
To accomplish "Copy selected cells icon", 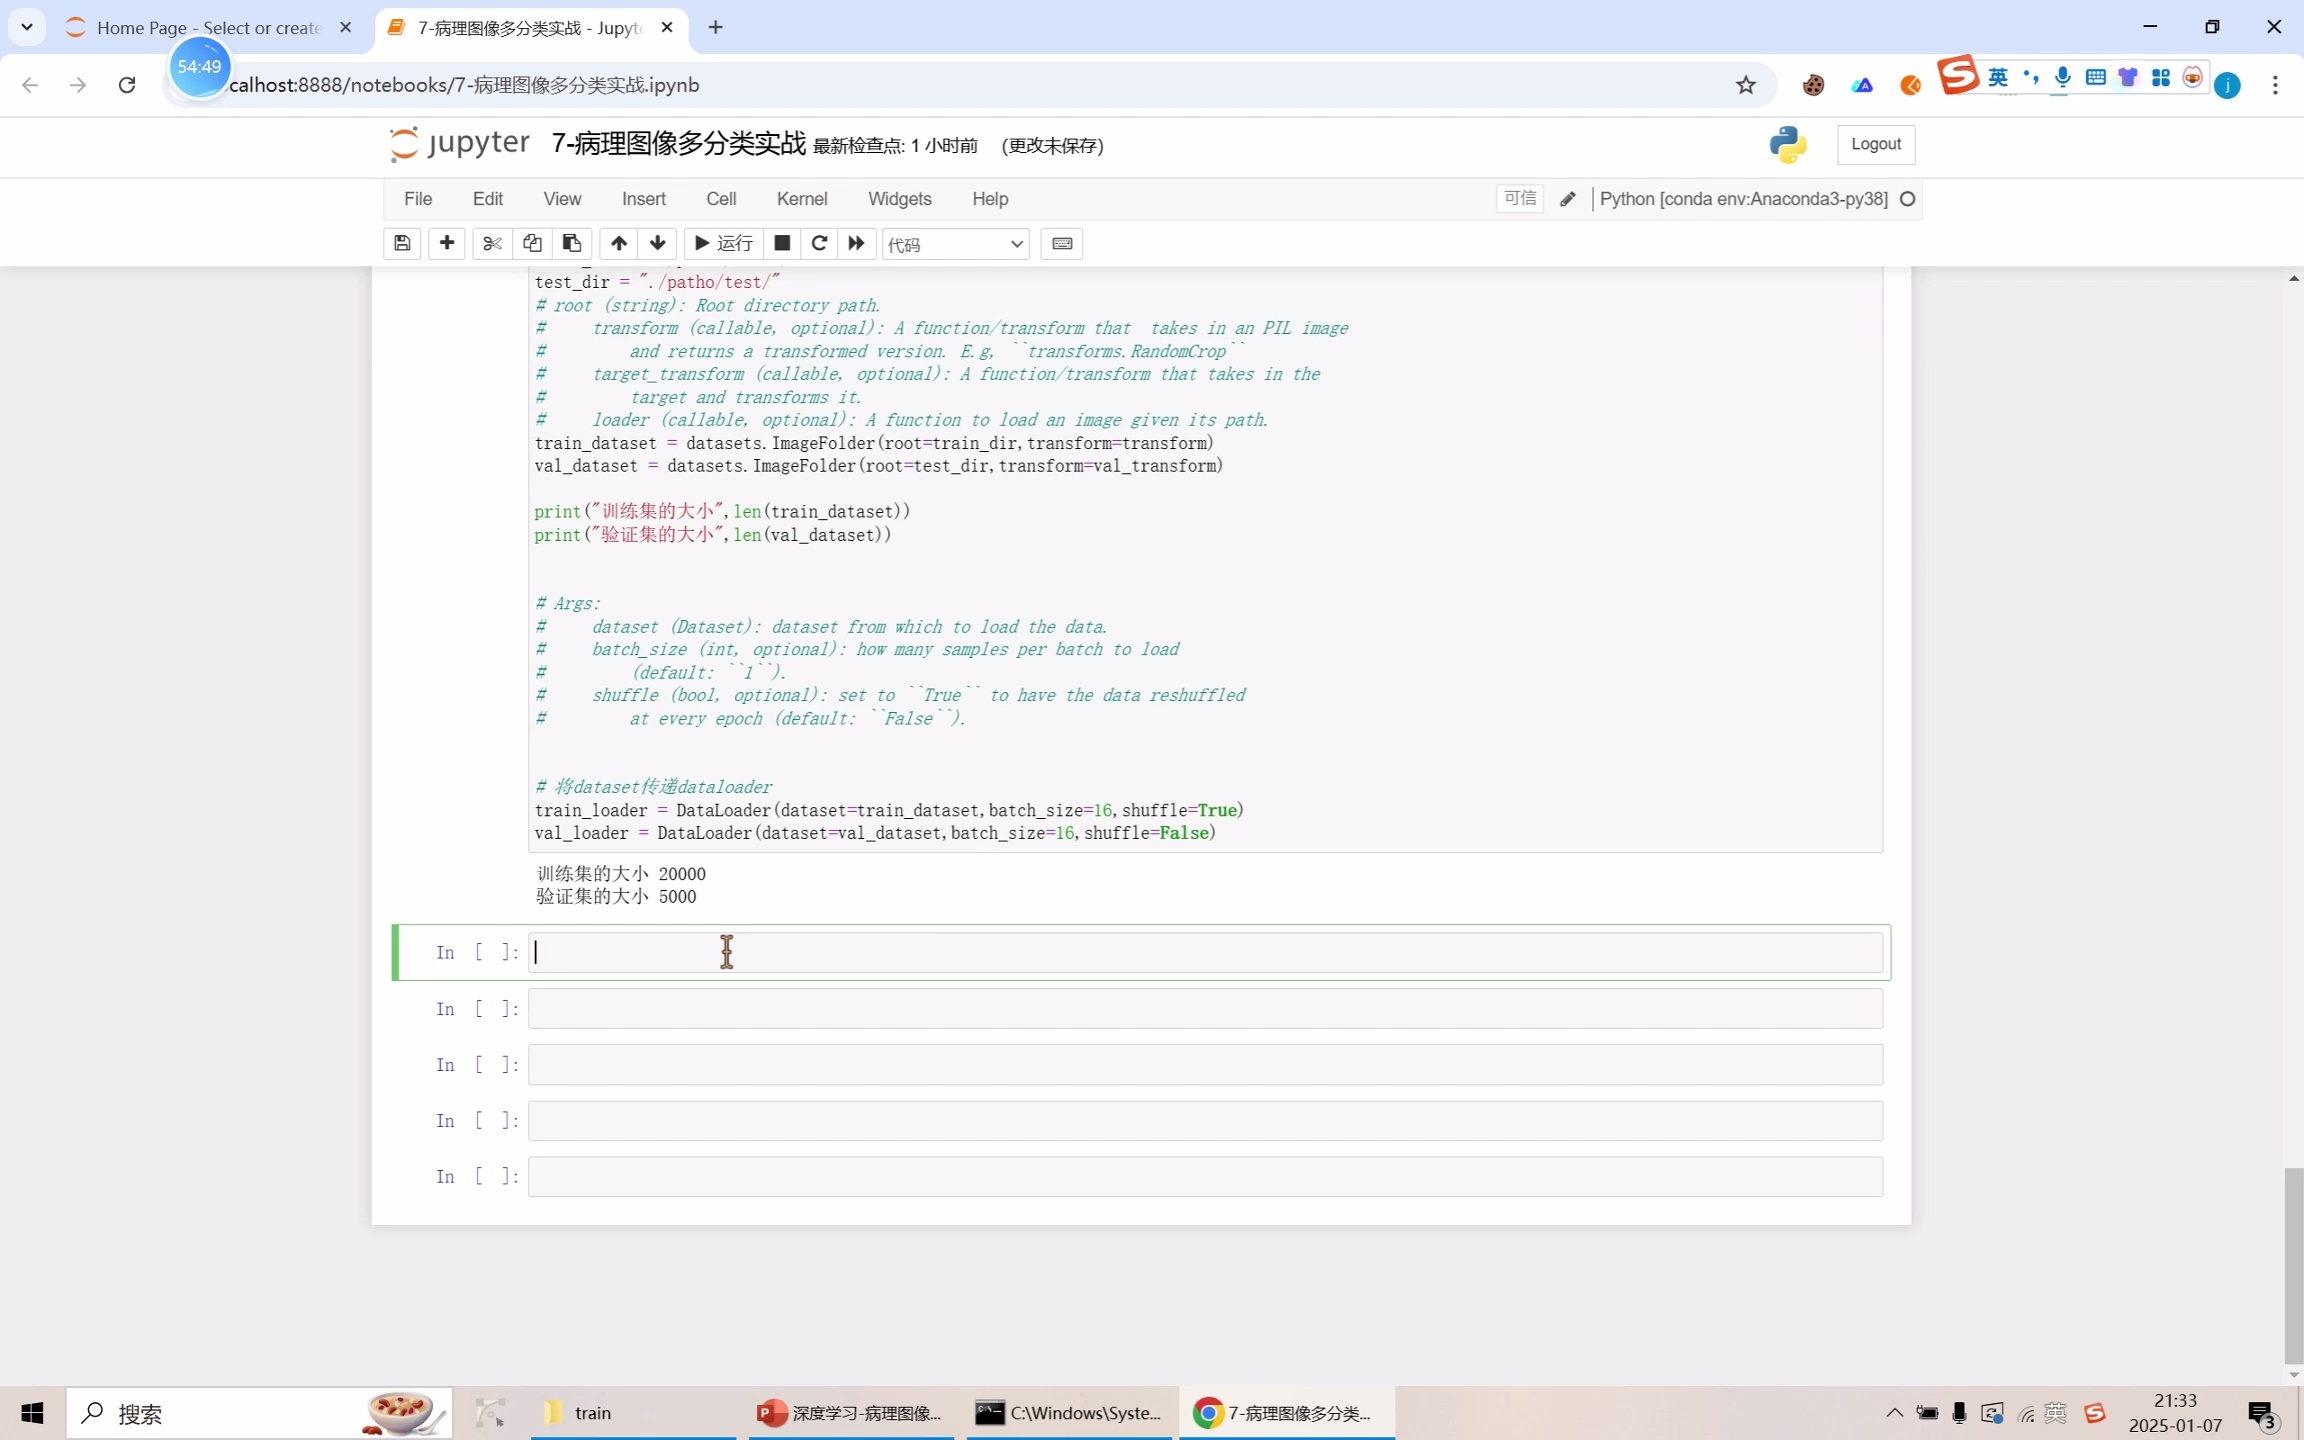I will [x=532, y=243].
